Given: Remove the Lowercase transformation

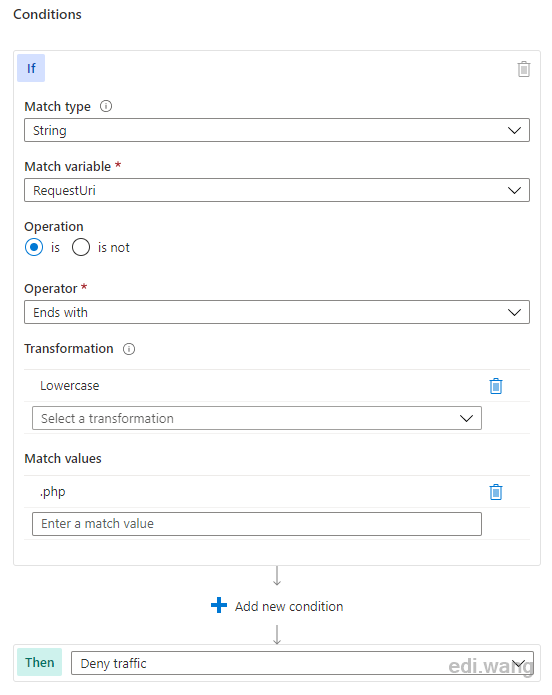Looking at the screenshot, I should coord(496,386).
